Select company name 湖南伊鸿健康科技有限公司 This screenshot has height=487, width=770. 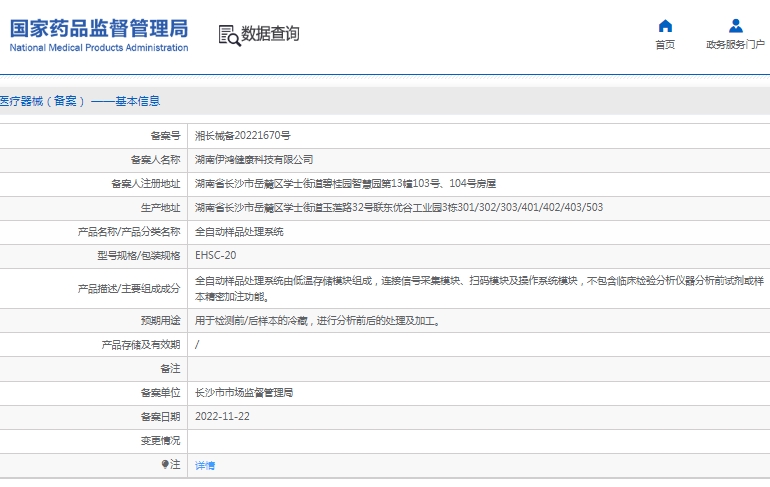(254, 160)
